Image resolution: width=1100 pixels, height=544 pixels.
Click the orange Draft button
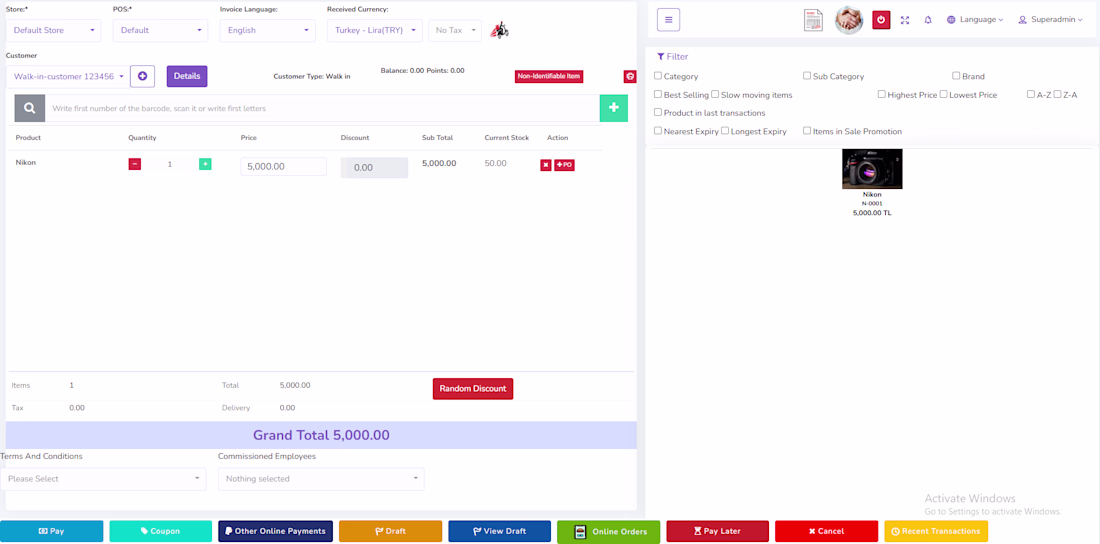pos(391,531)
